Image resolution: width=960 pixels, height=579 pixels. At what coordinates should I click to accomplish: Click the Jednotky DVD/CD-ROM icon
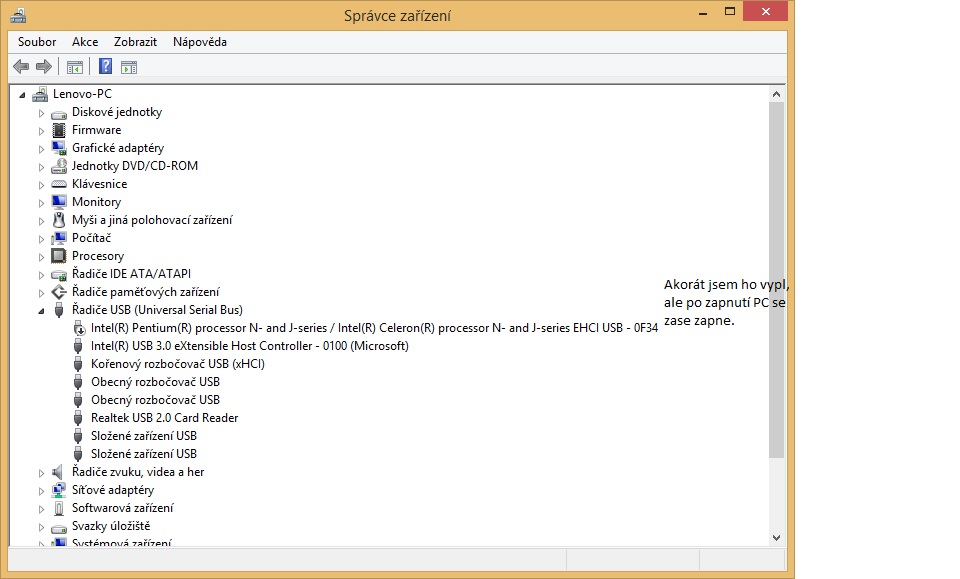point(59,166)
